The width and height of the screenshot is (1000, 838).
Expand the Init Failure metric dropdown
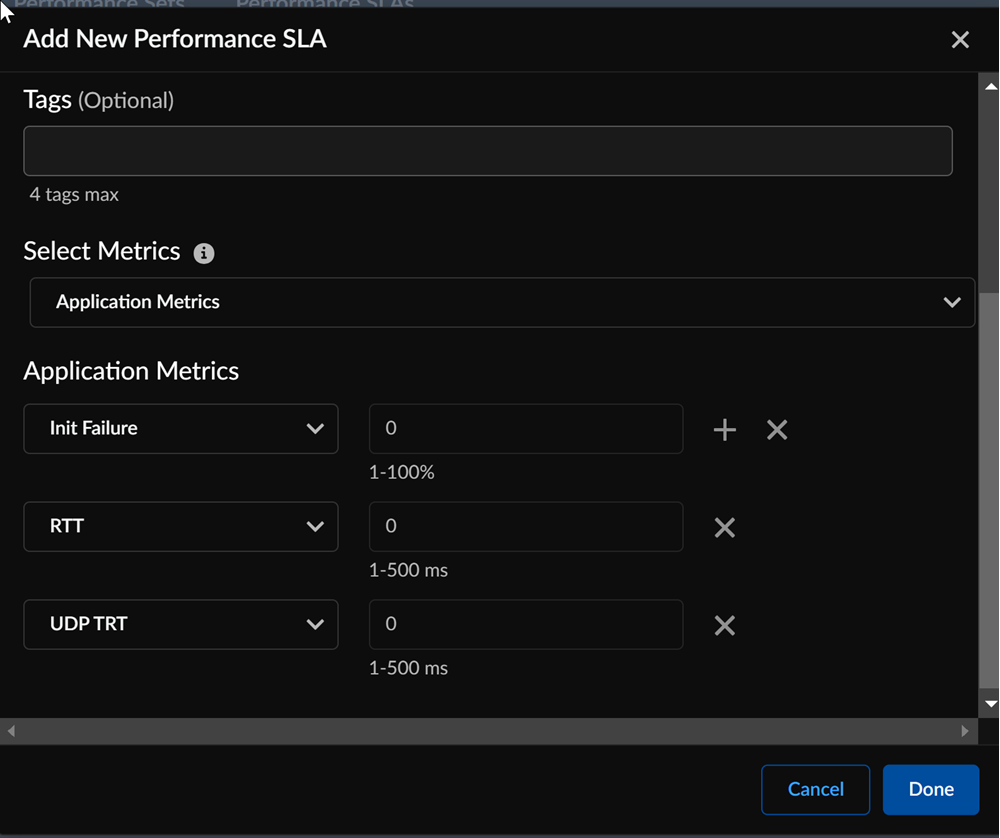(181, 429)
